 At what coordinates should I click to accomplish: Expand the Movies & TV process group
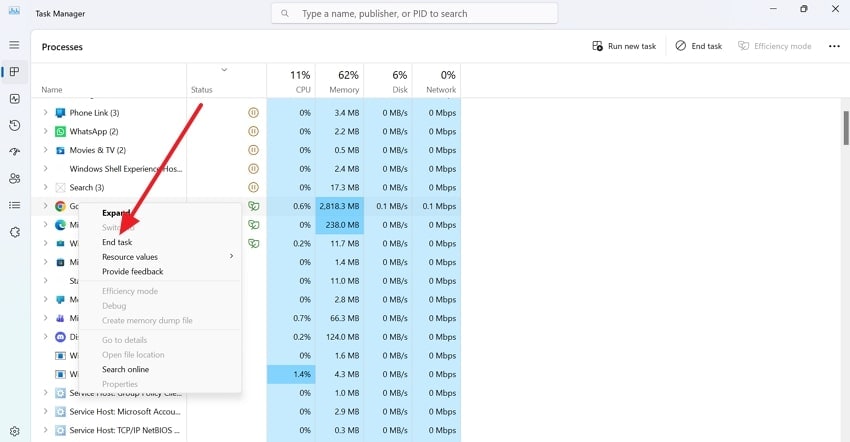pos(46,150)
